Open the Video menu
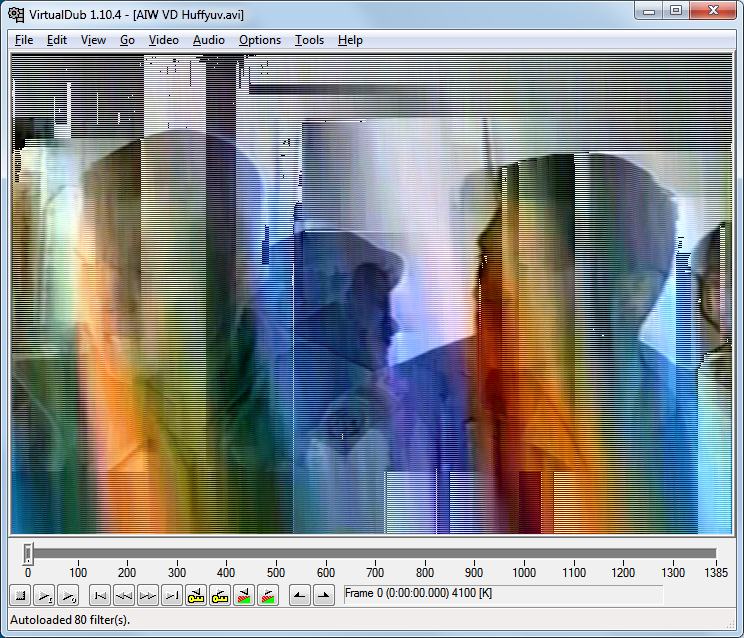The width and height of the screenshot is (744, 638). tap(164, 40)
